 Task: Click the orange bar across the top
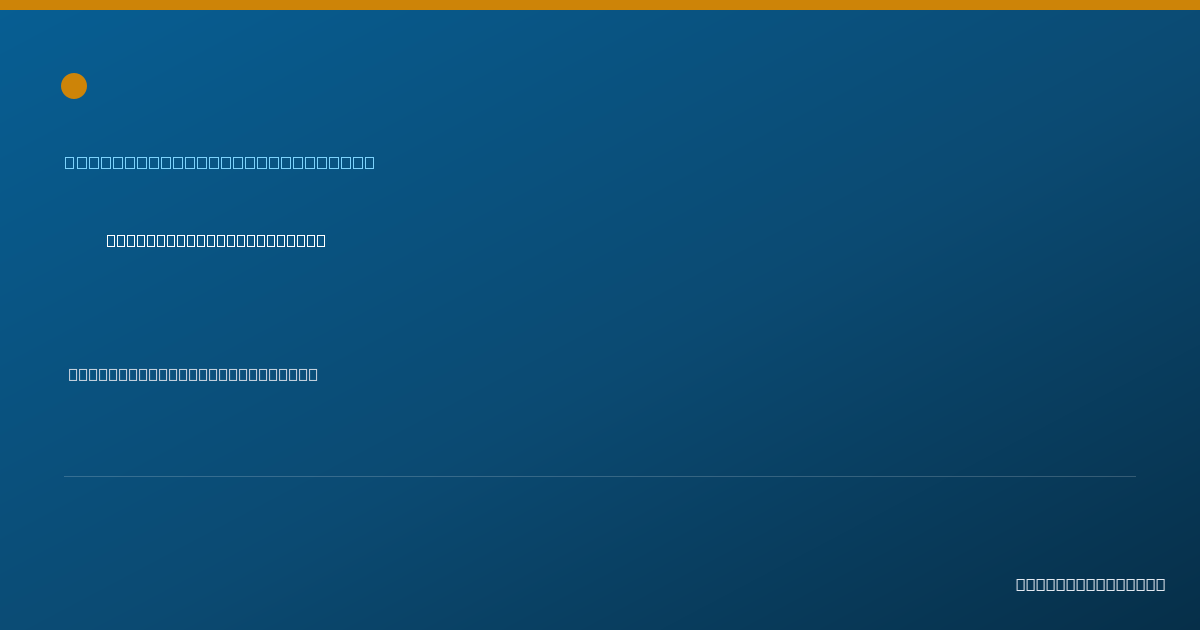tap(600, 5)
